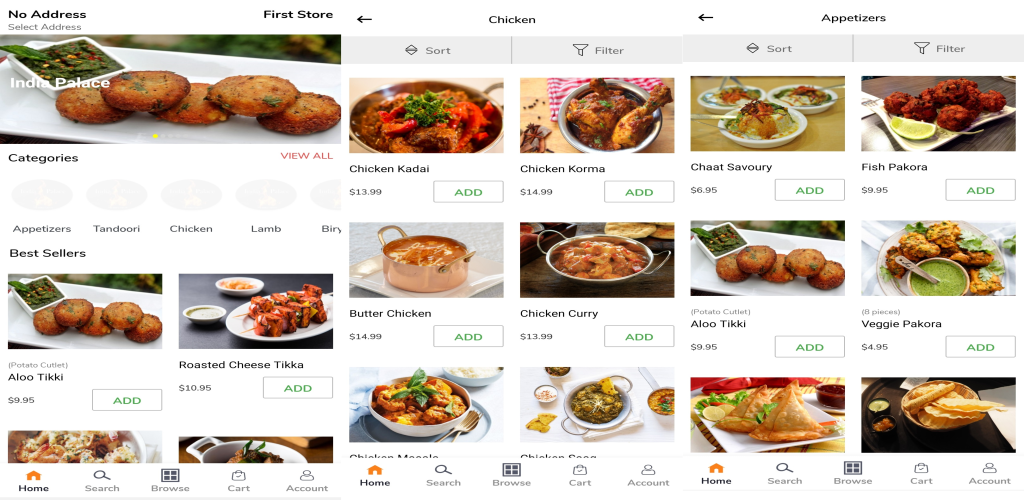Select the Tandoori category
The width and height of the screenshot is (1024, 500).
pyautogui.click(x=117, y=205)
